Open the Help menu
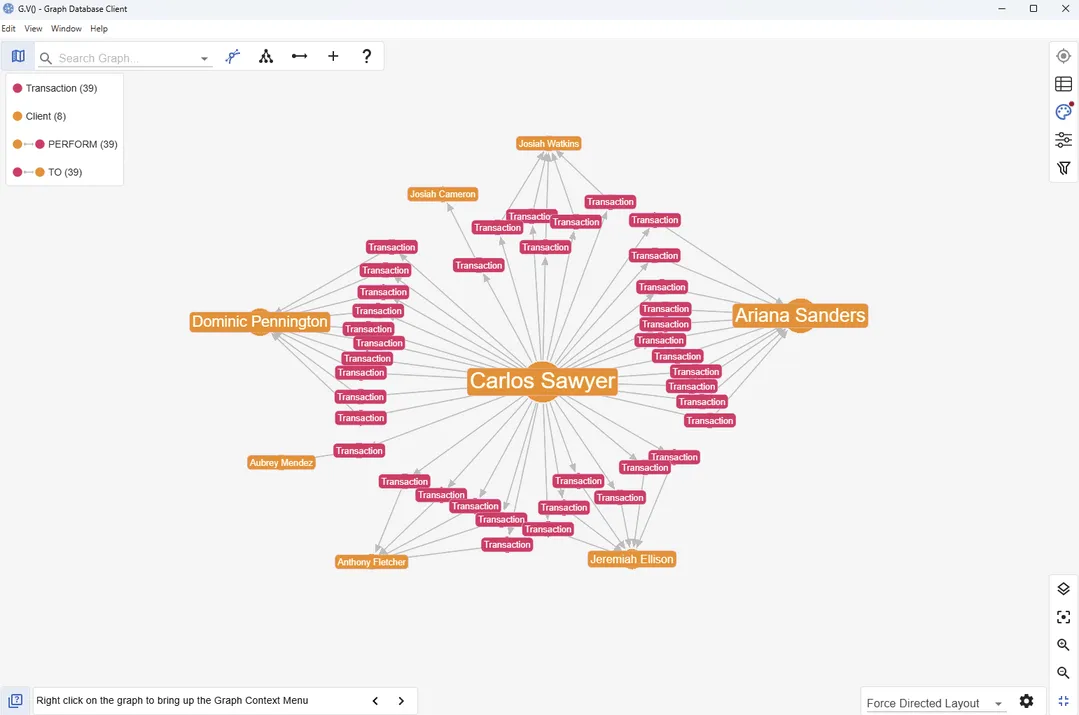The image size is (1079, 715). tap(99, 29)
